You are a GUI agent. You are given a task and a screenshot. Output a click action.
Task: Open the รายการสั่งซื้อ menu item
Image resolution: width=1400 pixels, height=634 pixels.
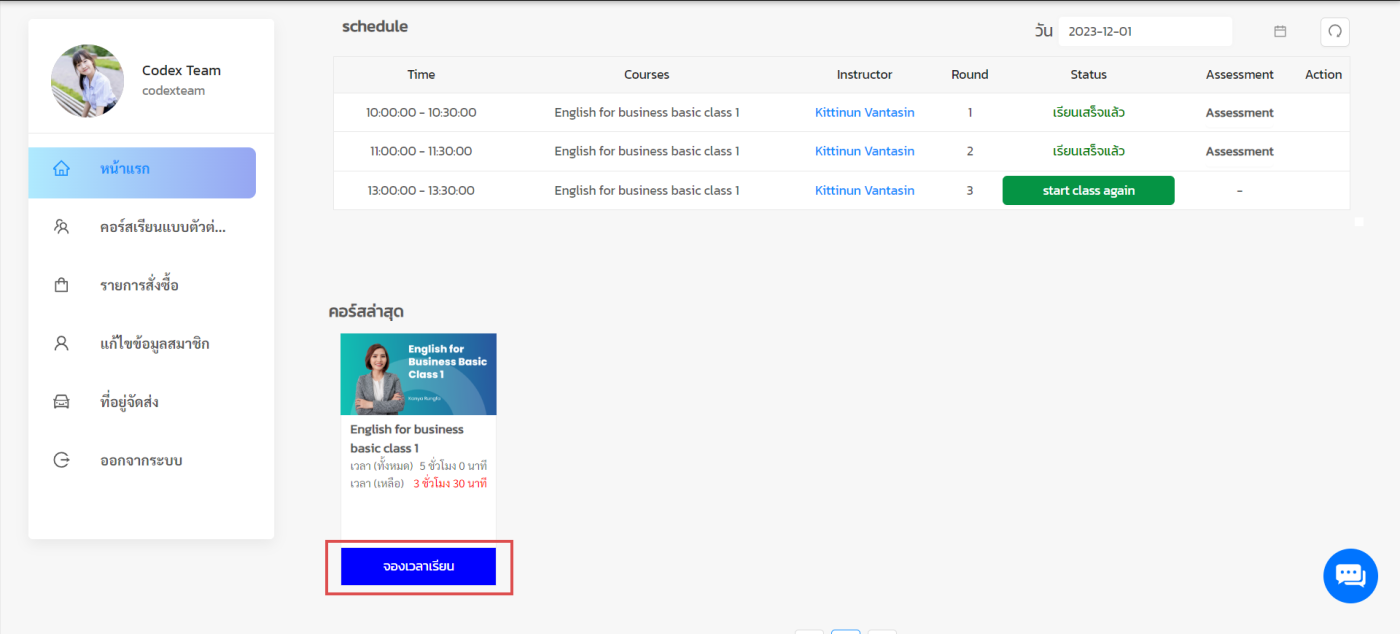tap(139, 286)
